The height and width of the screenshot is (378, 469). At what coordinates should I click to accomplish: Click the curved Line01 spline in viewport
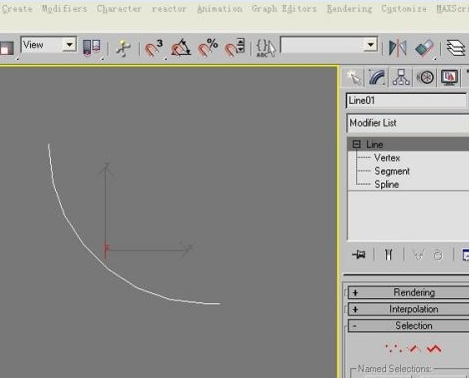pyautogui.click(x=83, y=244)
